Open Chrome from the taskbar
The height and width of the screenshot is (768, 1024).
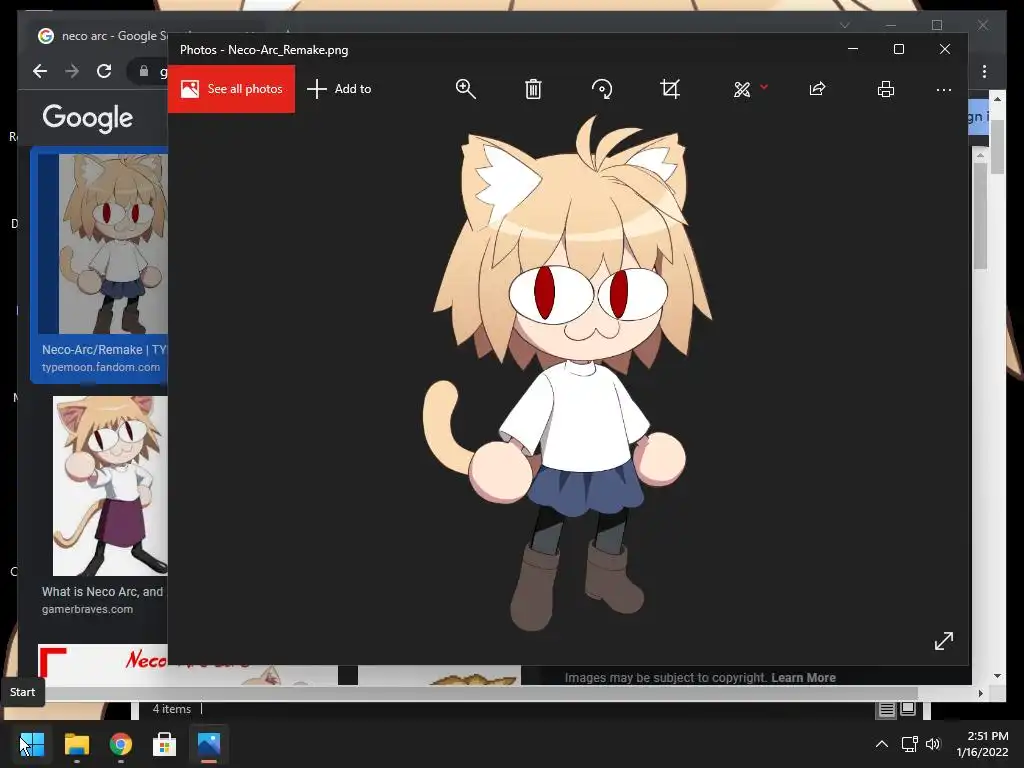pos(121,744)
